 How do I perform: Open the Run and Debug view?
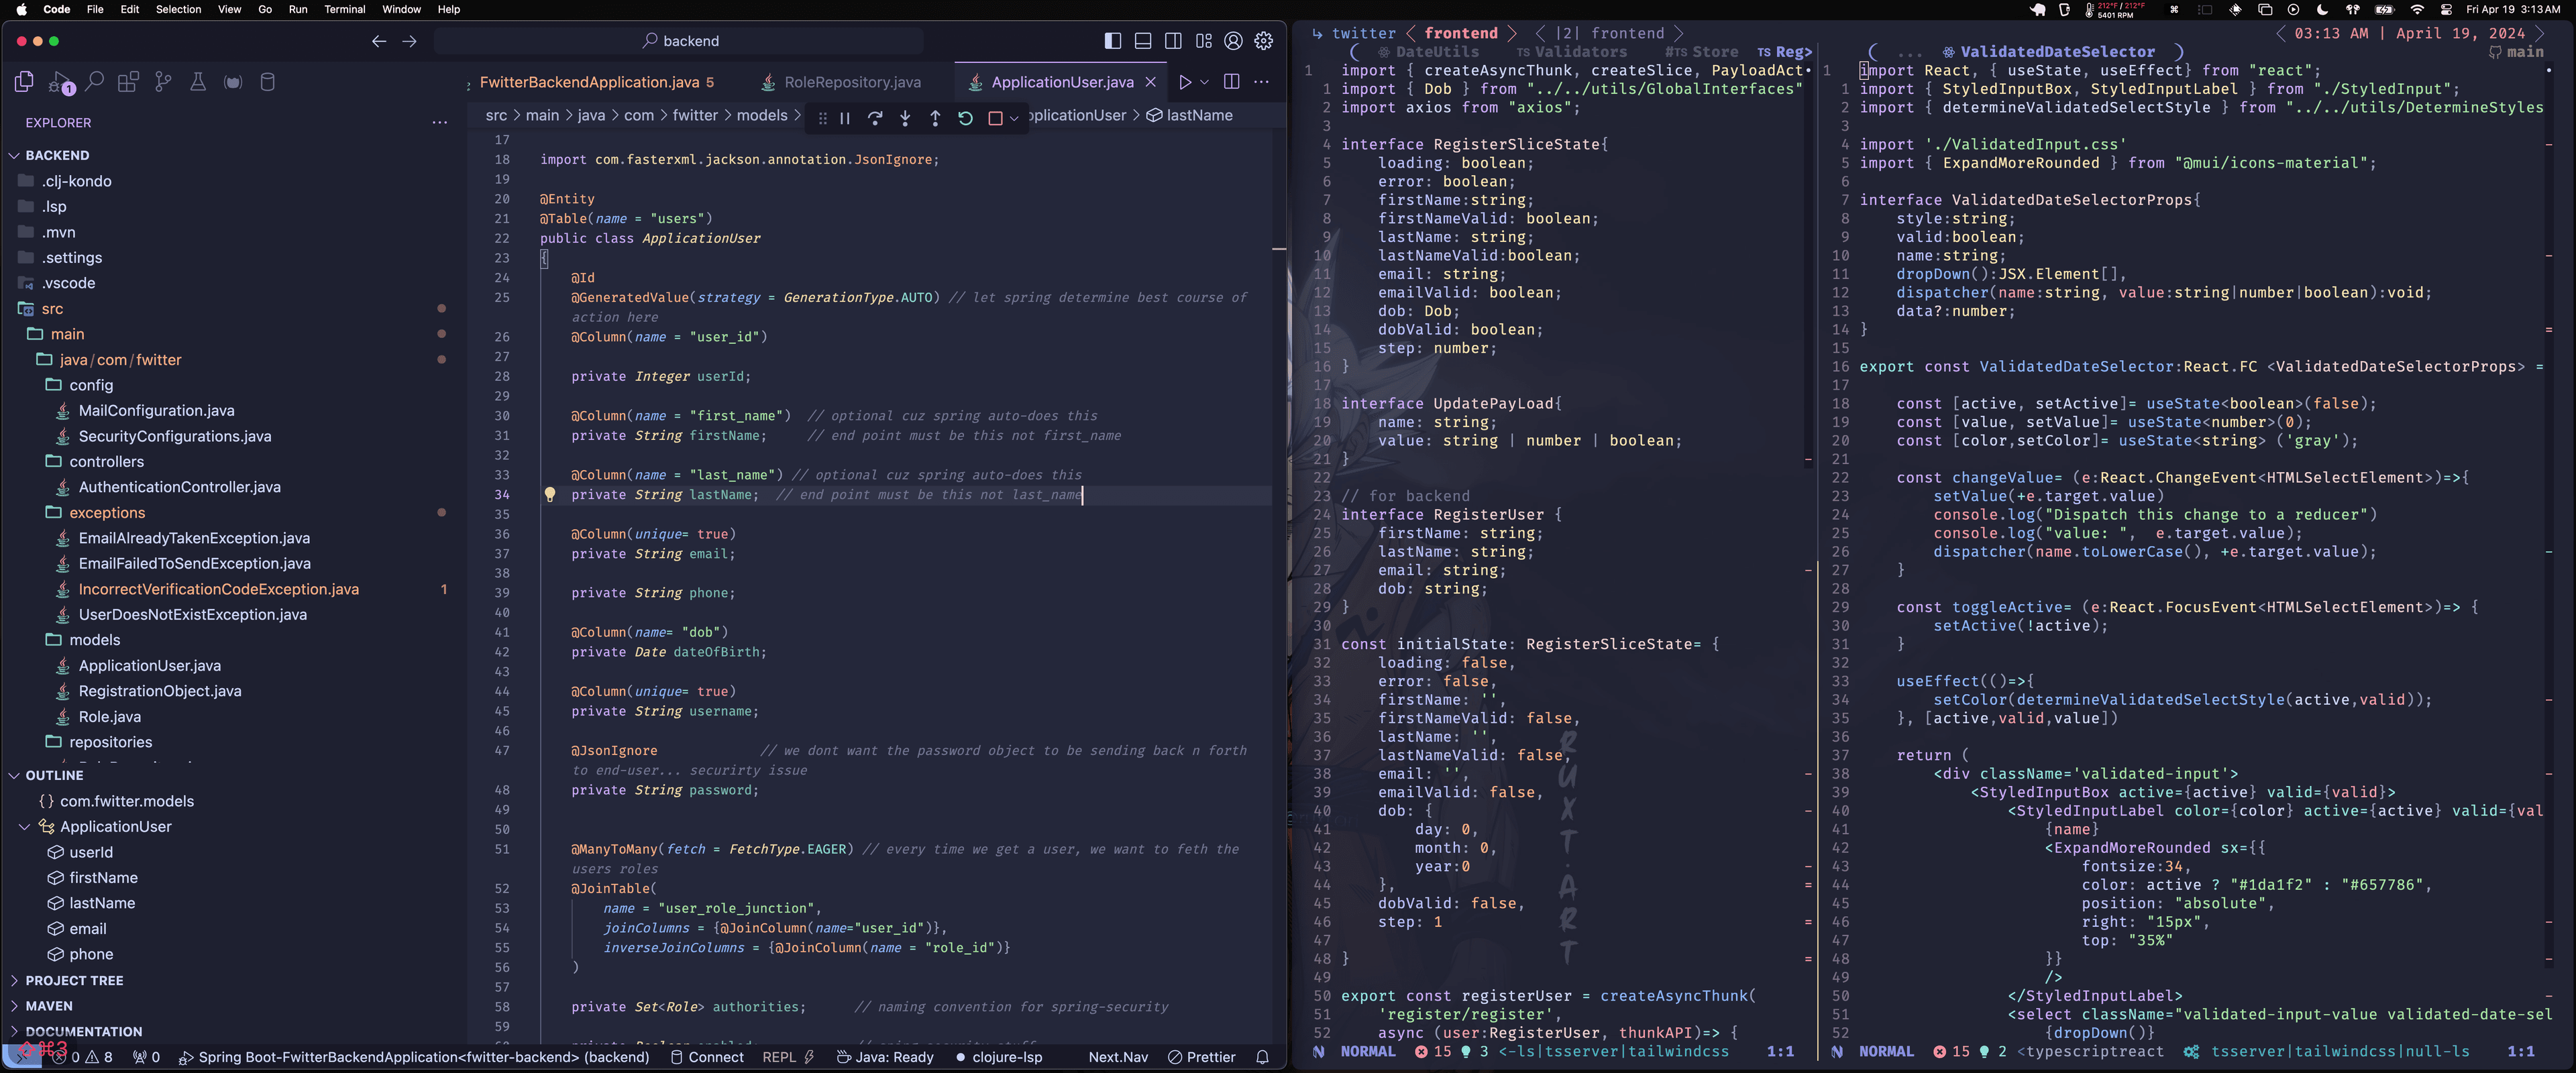[x=61, y=83]
